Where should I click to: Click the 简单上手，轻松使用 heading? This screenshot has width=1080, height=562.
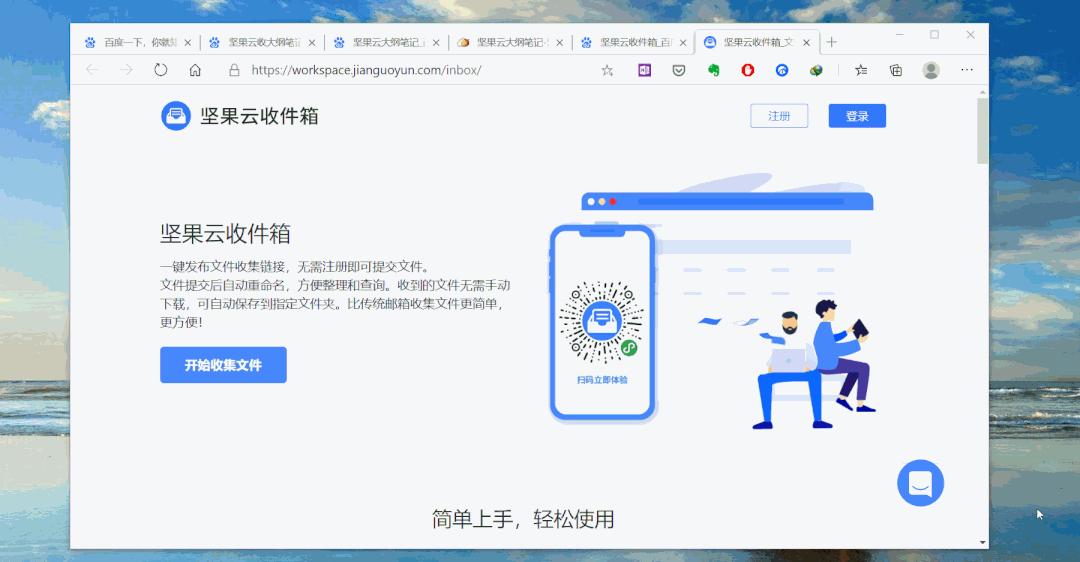click(523, 519)
